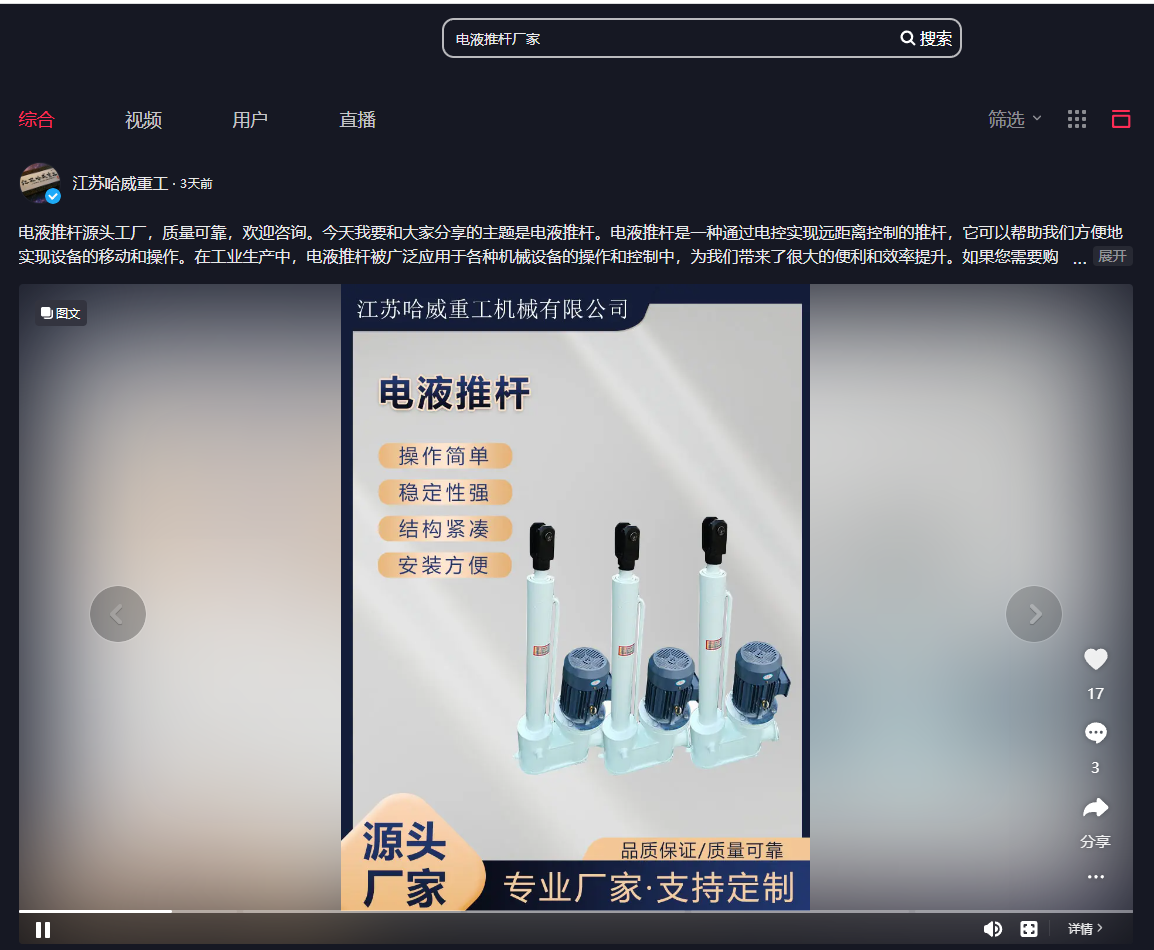Pause the playing video
Screen dimensions: 1154x950
43,930
